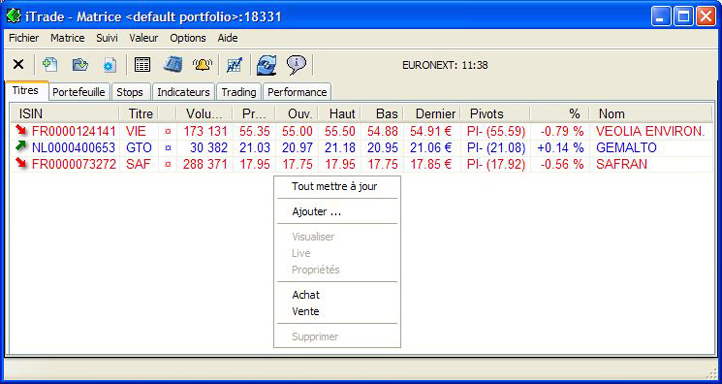Viewport: 722px width, 384px height.
Task: Open the Valeur menu
Action: [144, 38]
